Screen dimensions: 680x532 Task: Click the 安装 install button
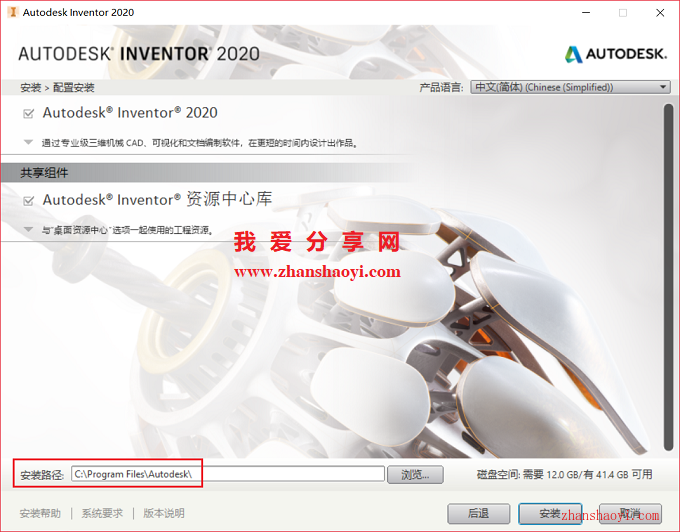pos(550,513)
